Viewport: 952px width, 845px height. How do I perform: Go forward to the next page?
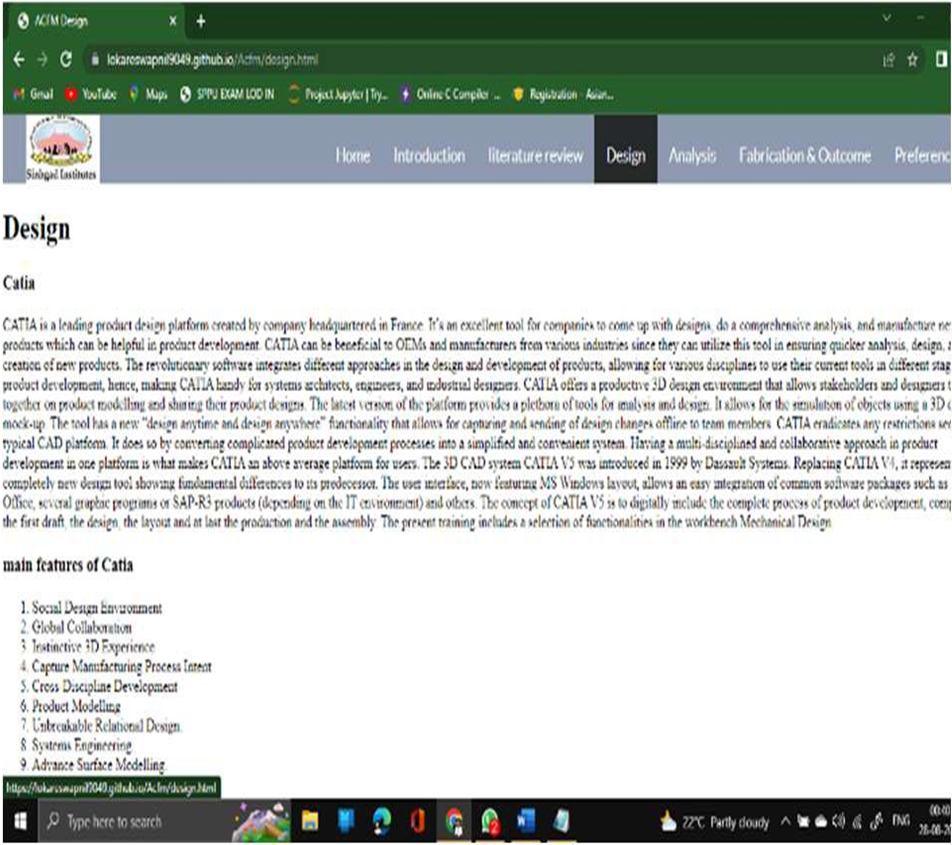tap(42, 59)
